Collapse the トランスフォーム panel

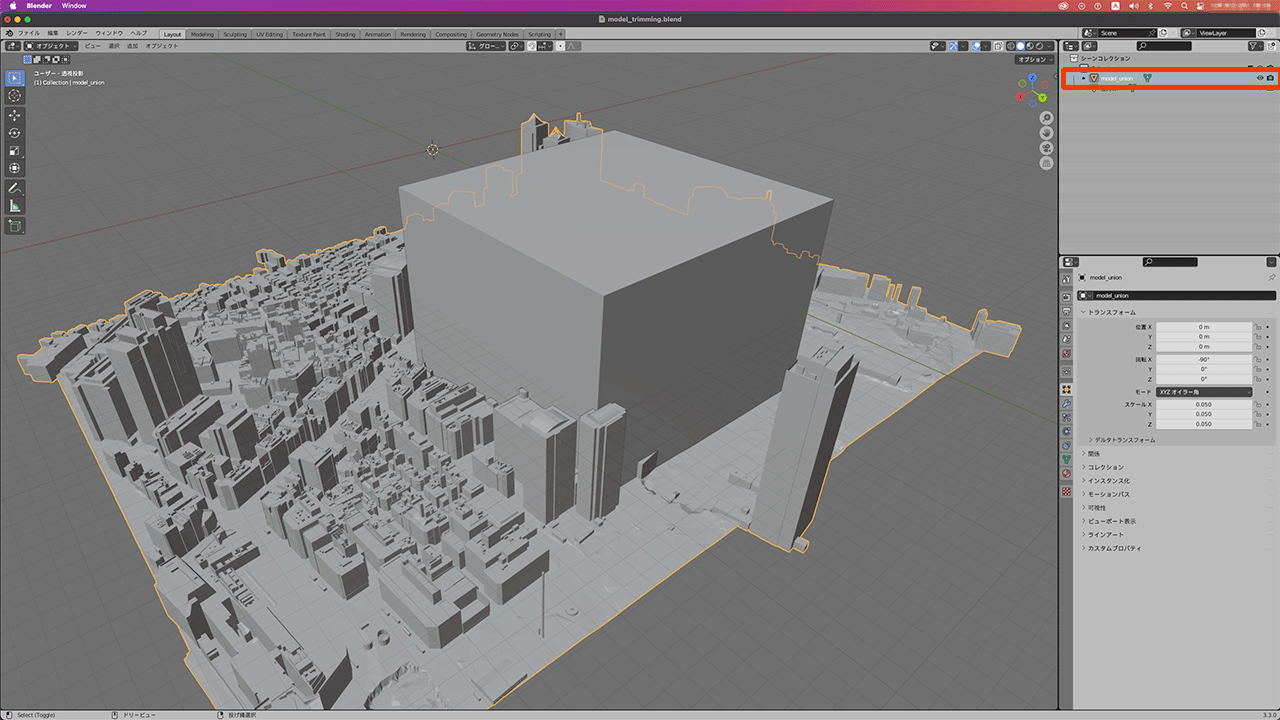(1111, 312)
